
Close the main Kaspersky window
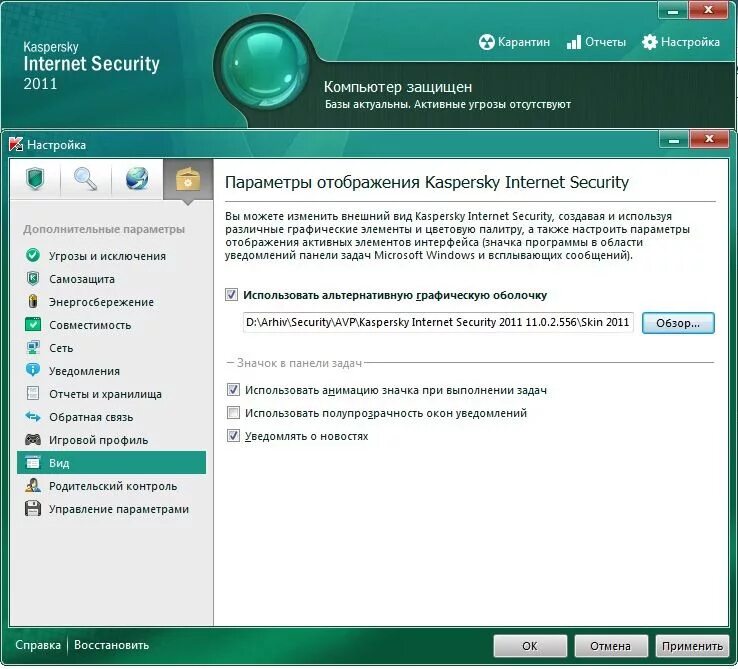708,10
